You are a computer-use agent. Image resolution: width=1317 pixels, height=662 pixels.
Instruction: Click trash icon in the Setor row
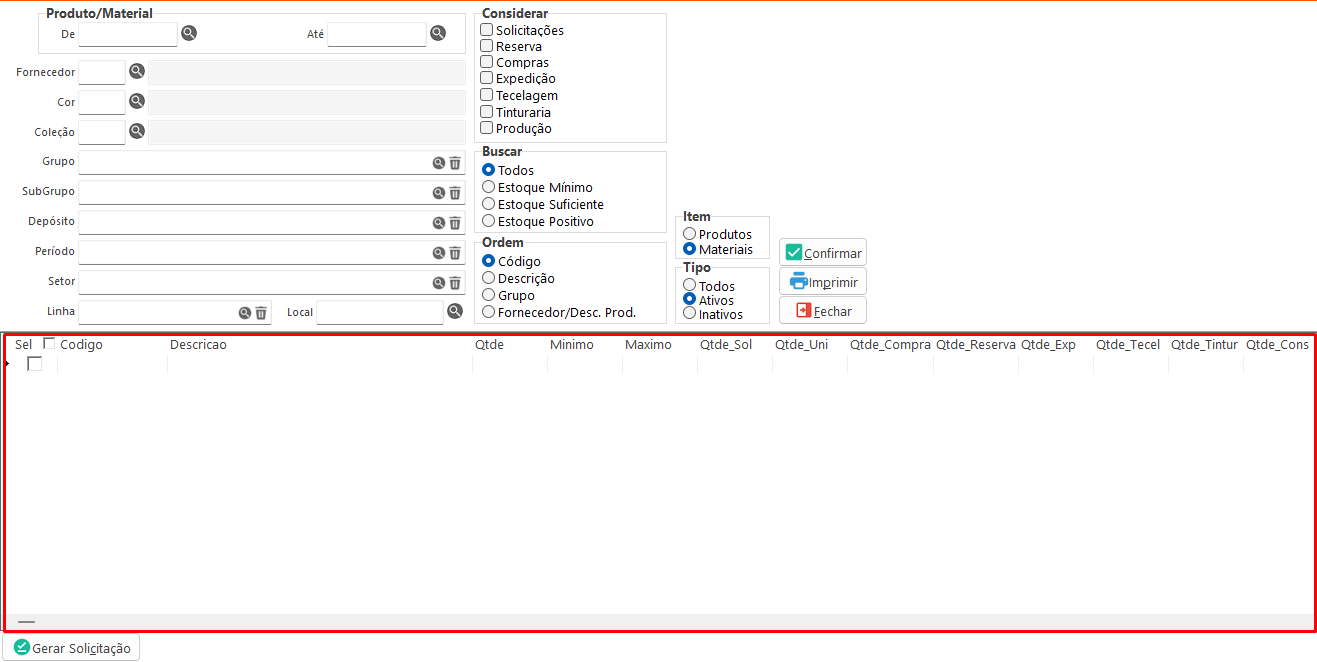pyautogui.click(x=455, y=283)
